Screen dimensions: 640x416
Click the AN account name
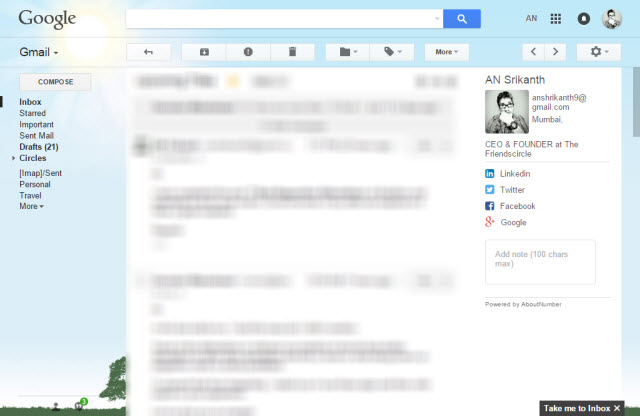[x=531, y=19]
